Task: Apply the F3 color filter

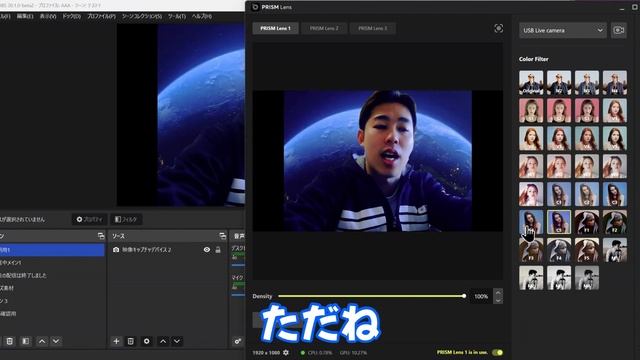Action: (531, 250)
